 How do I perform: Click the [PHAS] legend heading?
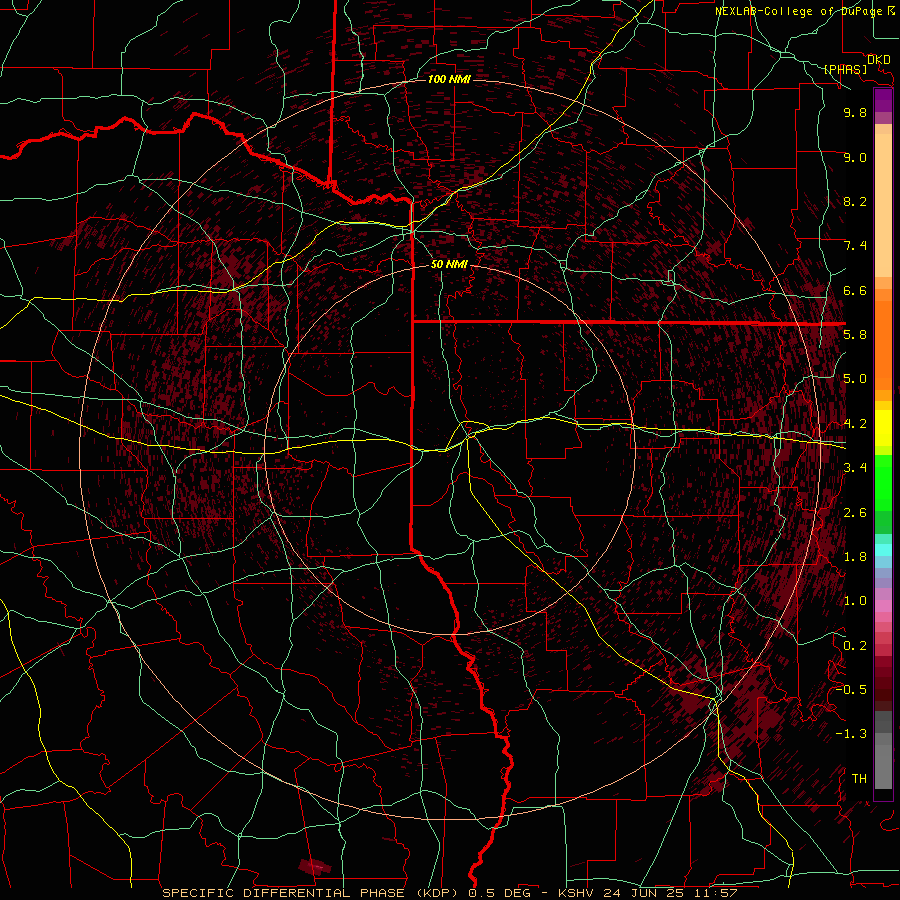point(845,70)
